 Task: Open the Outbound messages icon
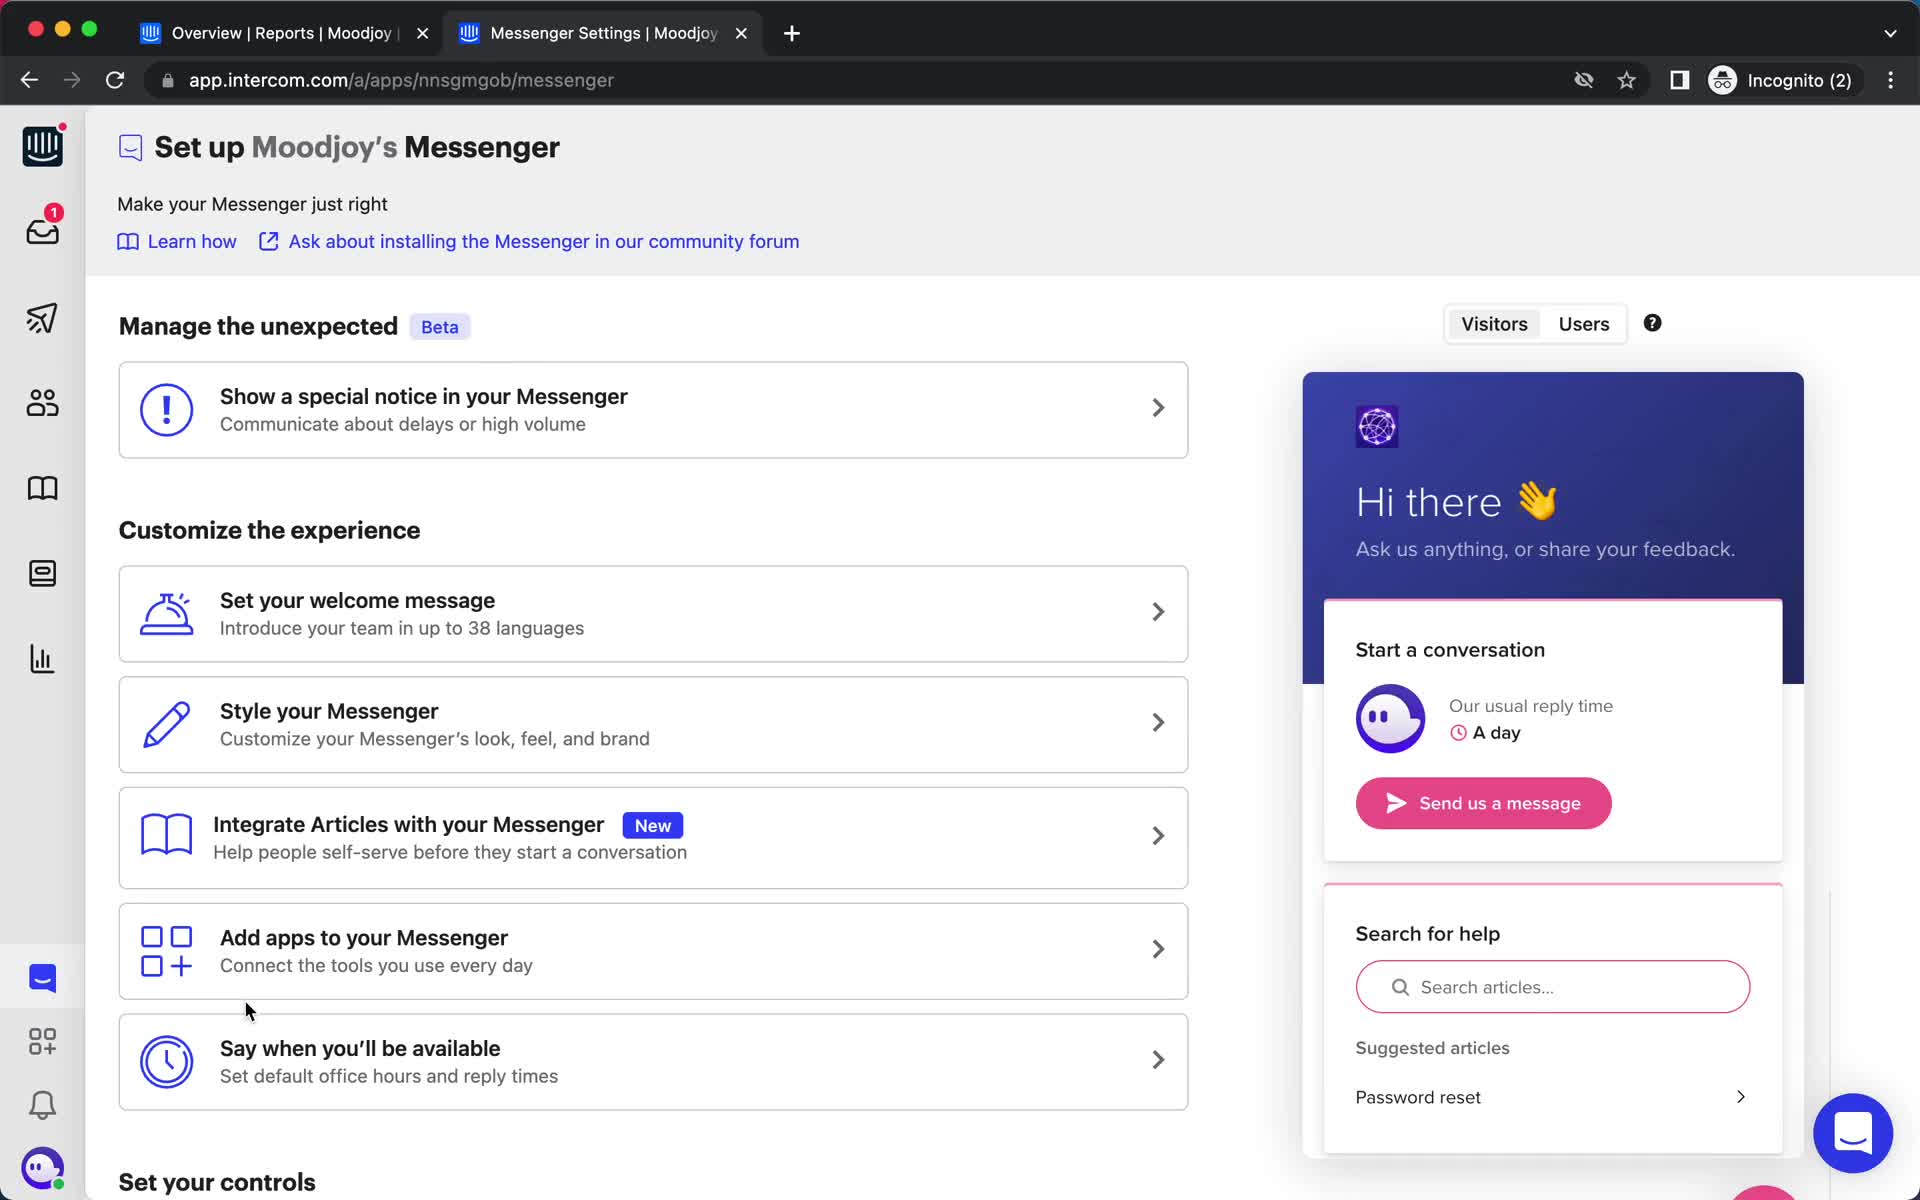click(41, 318)
